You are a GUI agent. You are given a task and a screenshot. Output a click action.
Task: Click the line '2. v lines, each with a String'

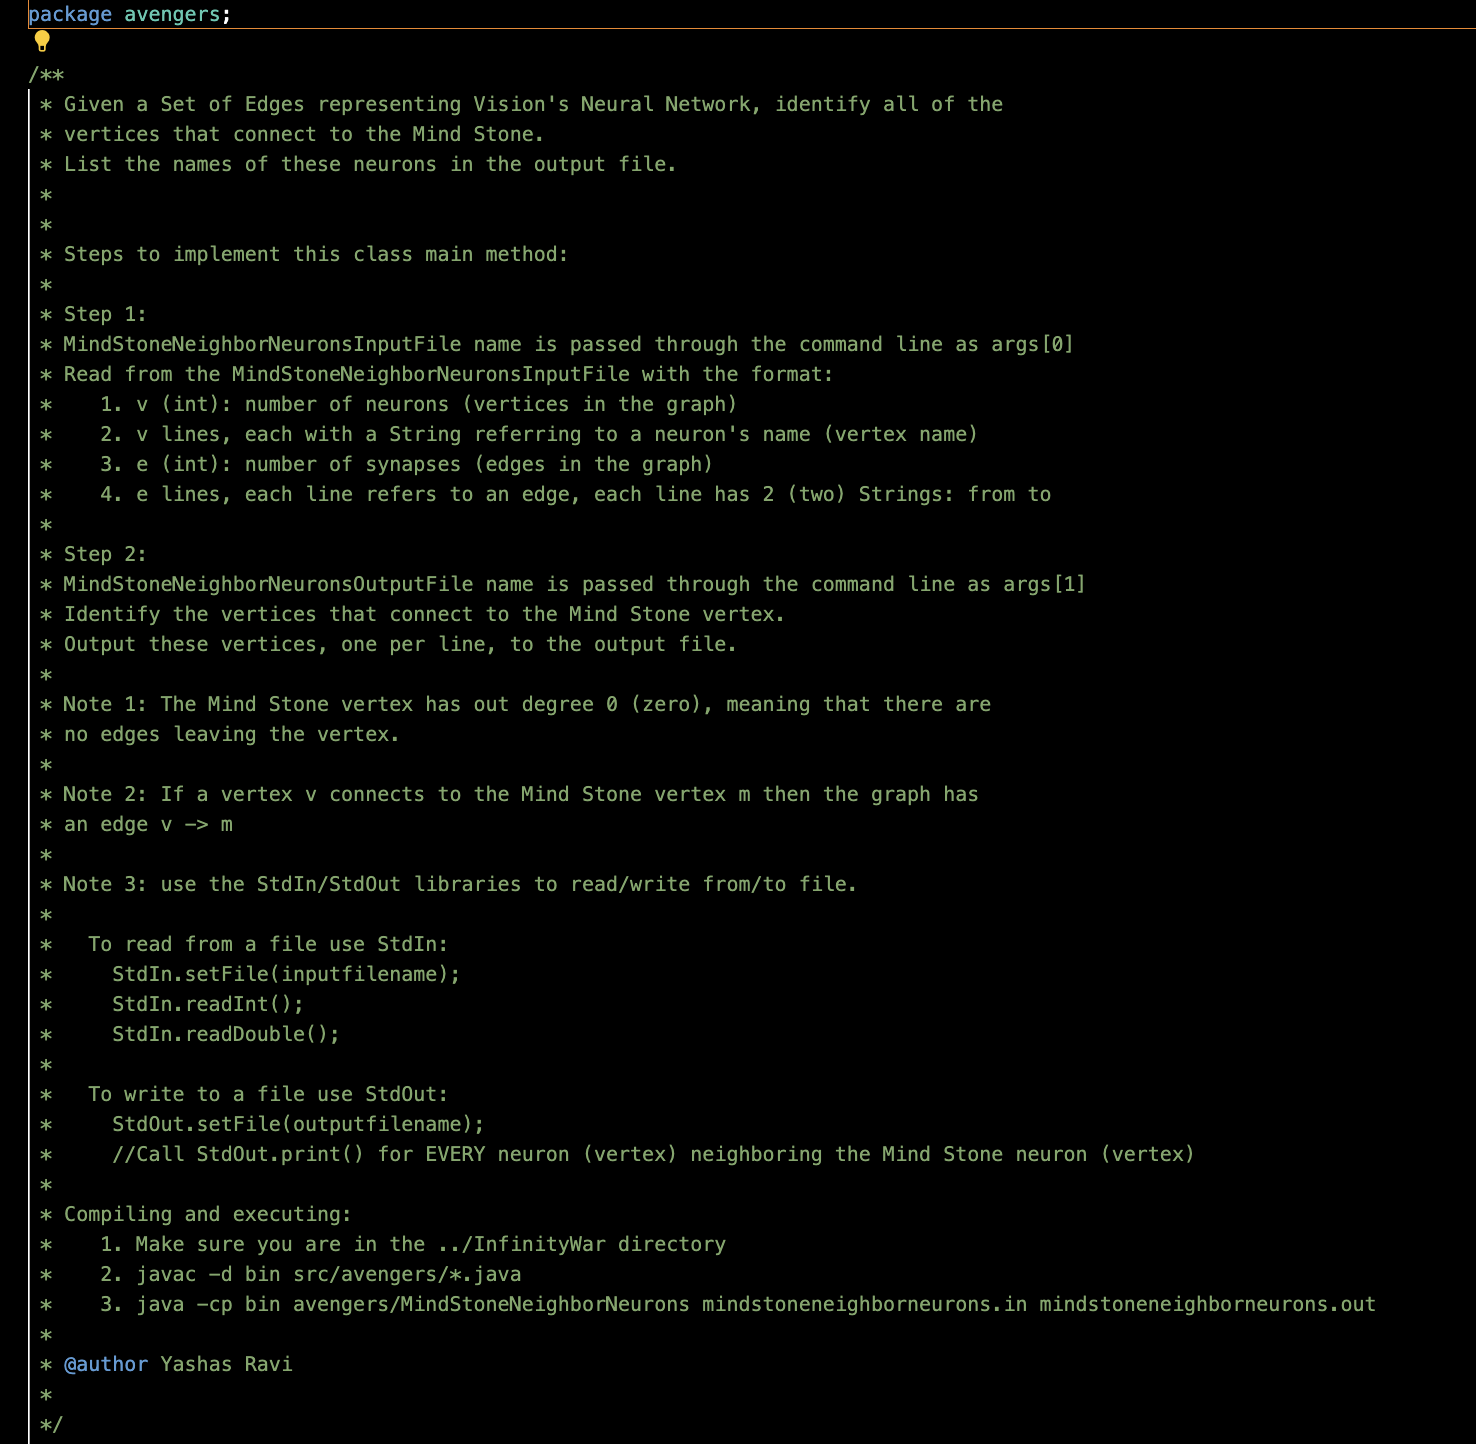click(x=539, y=435)
